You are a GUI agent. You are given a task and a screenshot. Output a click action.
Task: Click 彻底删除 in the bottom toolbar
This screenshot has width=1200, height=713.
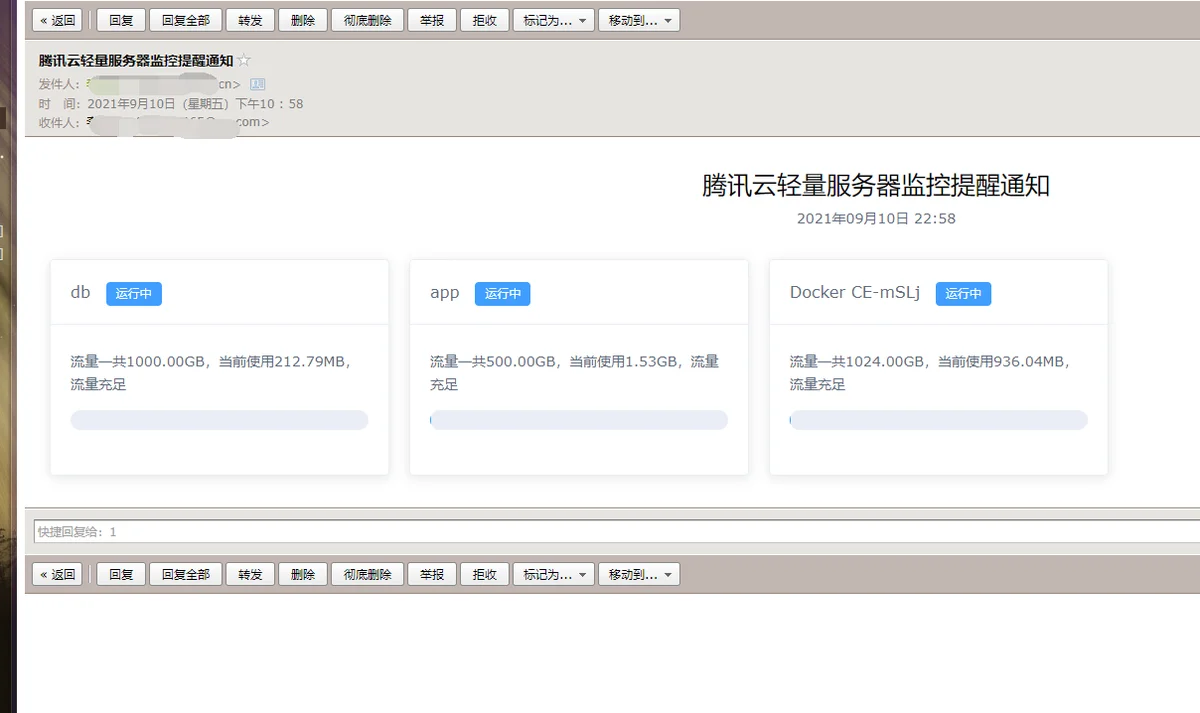367,574
